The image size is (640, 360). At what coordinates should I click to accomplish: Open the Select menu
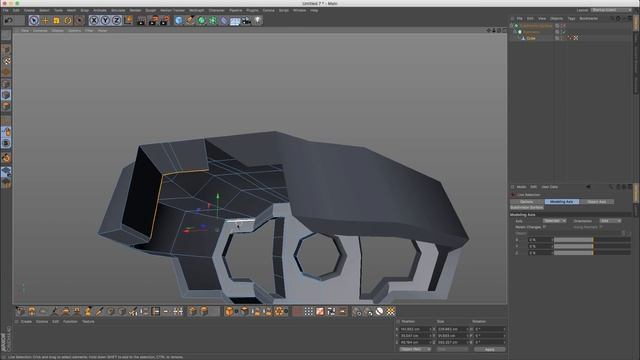44,10
